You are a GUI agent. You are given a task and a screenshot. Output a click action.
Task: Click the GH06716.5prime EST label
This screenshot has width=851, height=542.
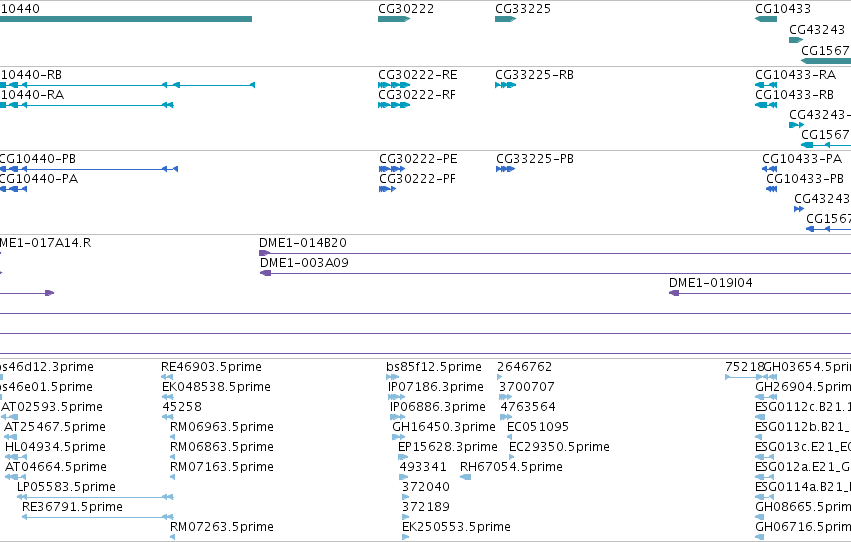pos(803,527)
